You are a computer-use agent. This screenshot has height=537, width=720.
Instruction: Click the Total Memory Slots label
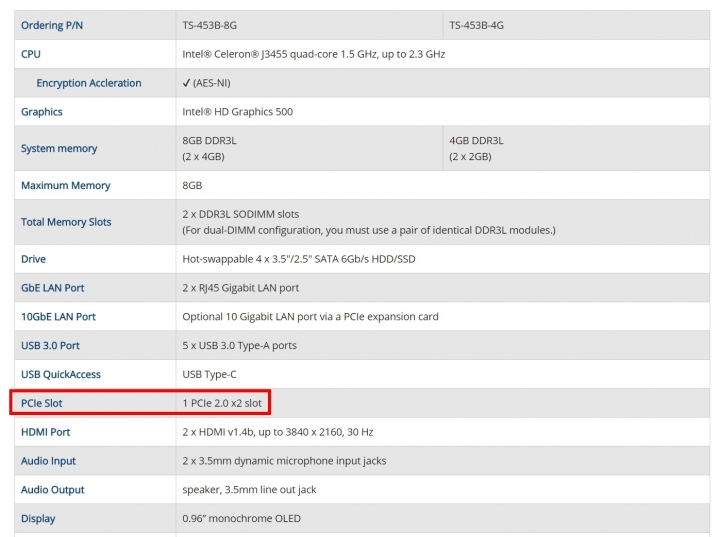click(66, 222)
